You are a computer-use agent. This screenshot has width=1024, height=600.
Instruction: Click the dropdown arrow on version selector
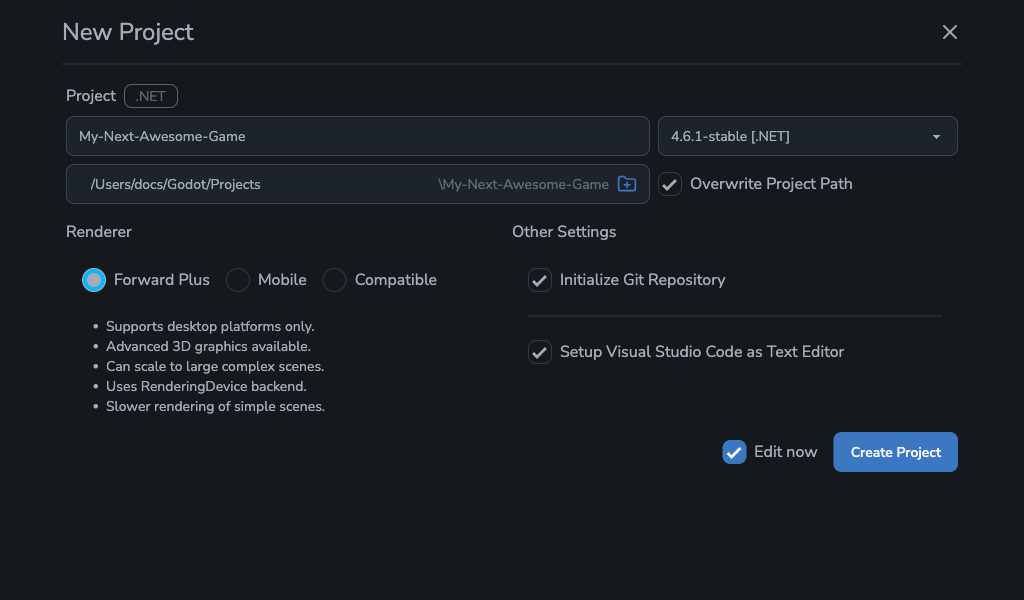pyautogui.click(x=936, y=136)
